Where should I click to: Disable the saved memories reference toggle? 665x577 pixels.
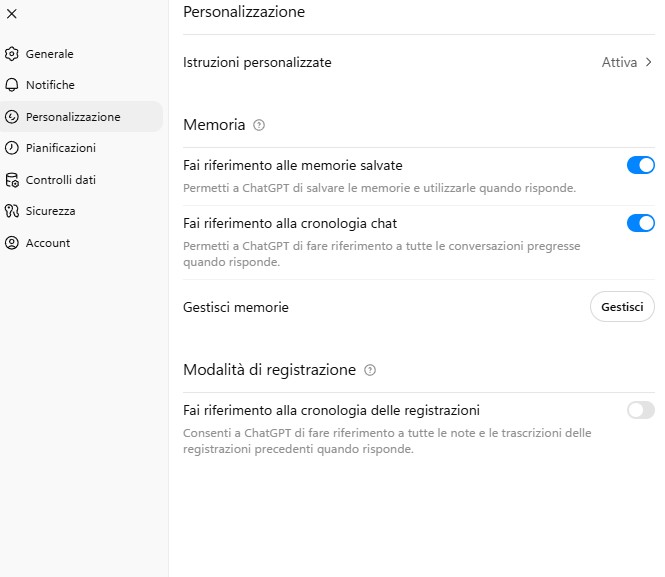(x=640, y=165)
